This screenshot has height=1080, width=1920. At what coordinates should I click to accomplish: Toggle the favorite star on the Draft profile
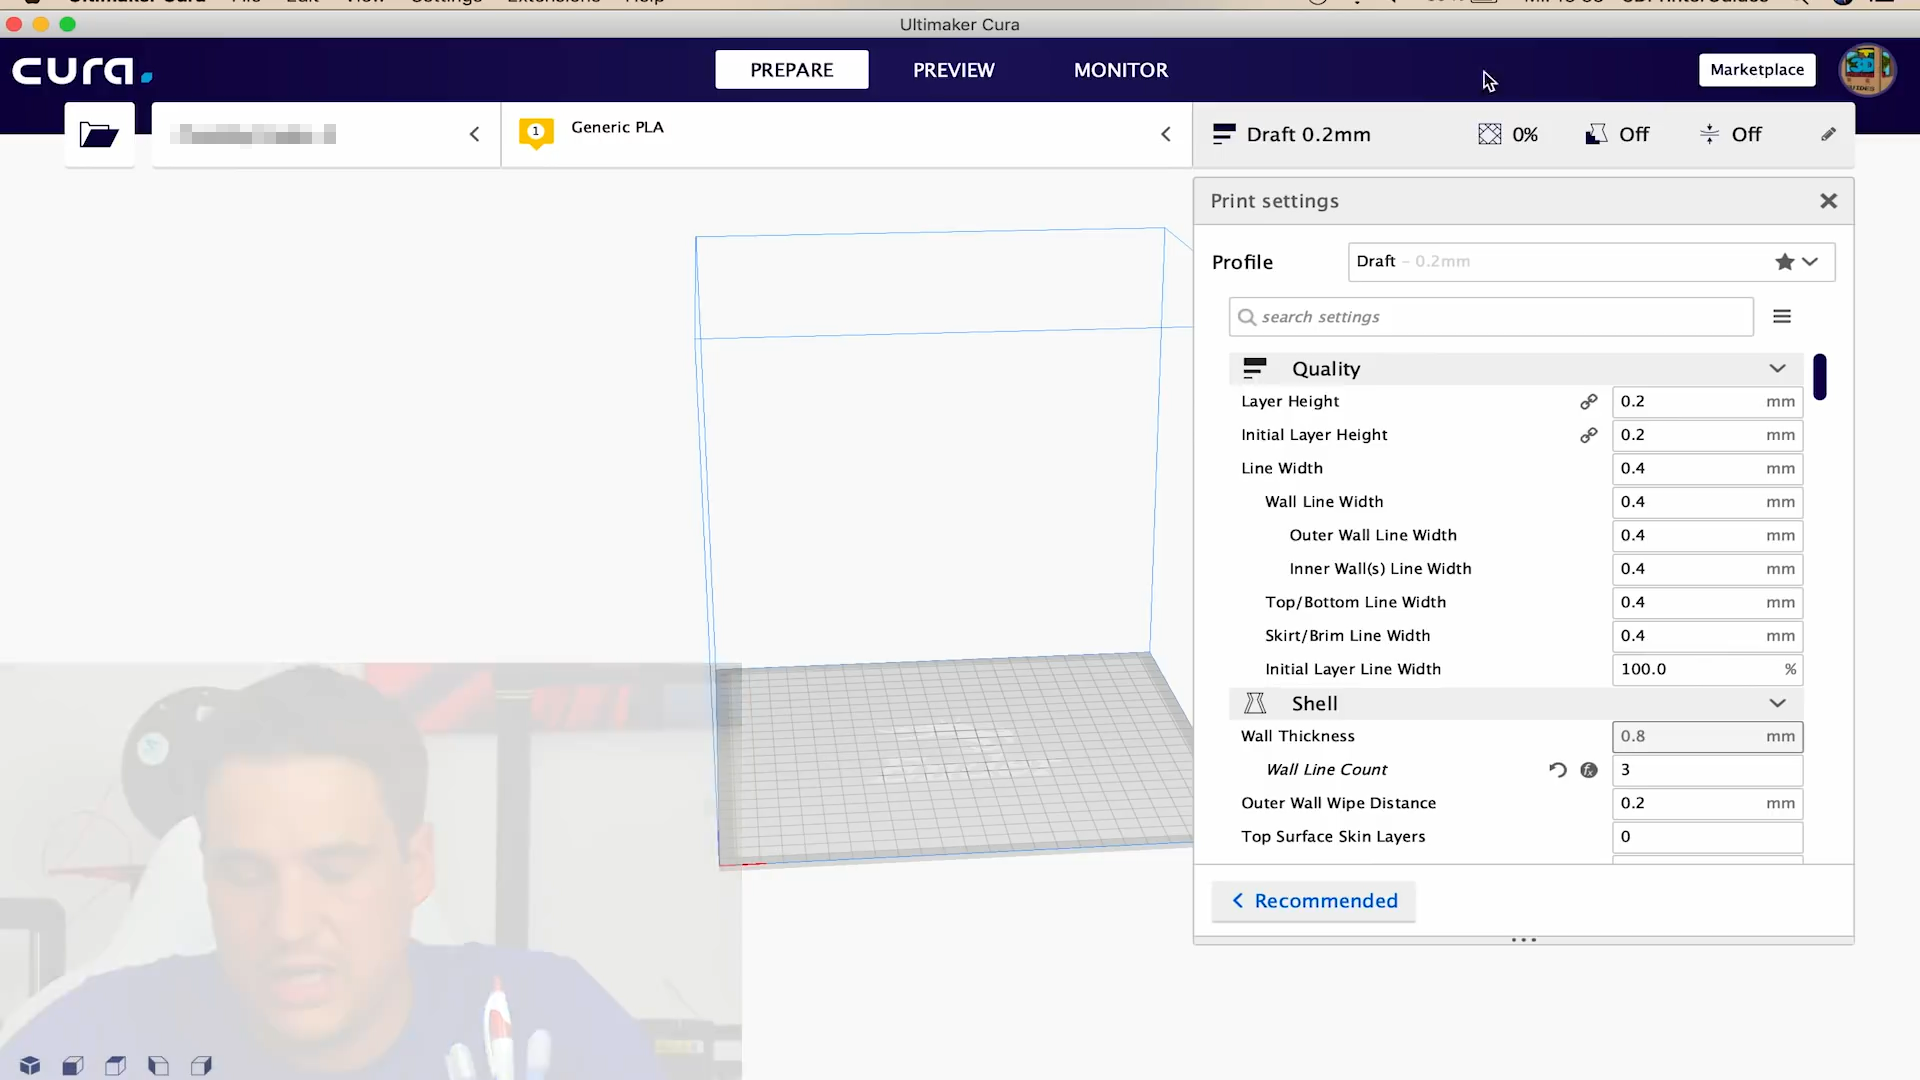[x=1784, y=261]
